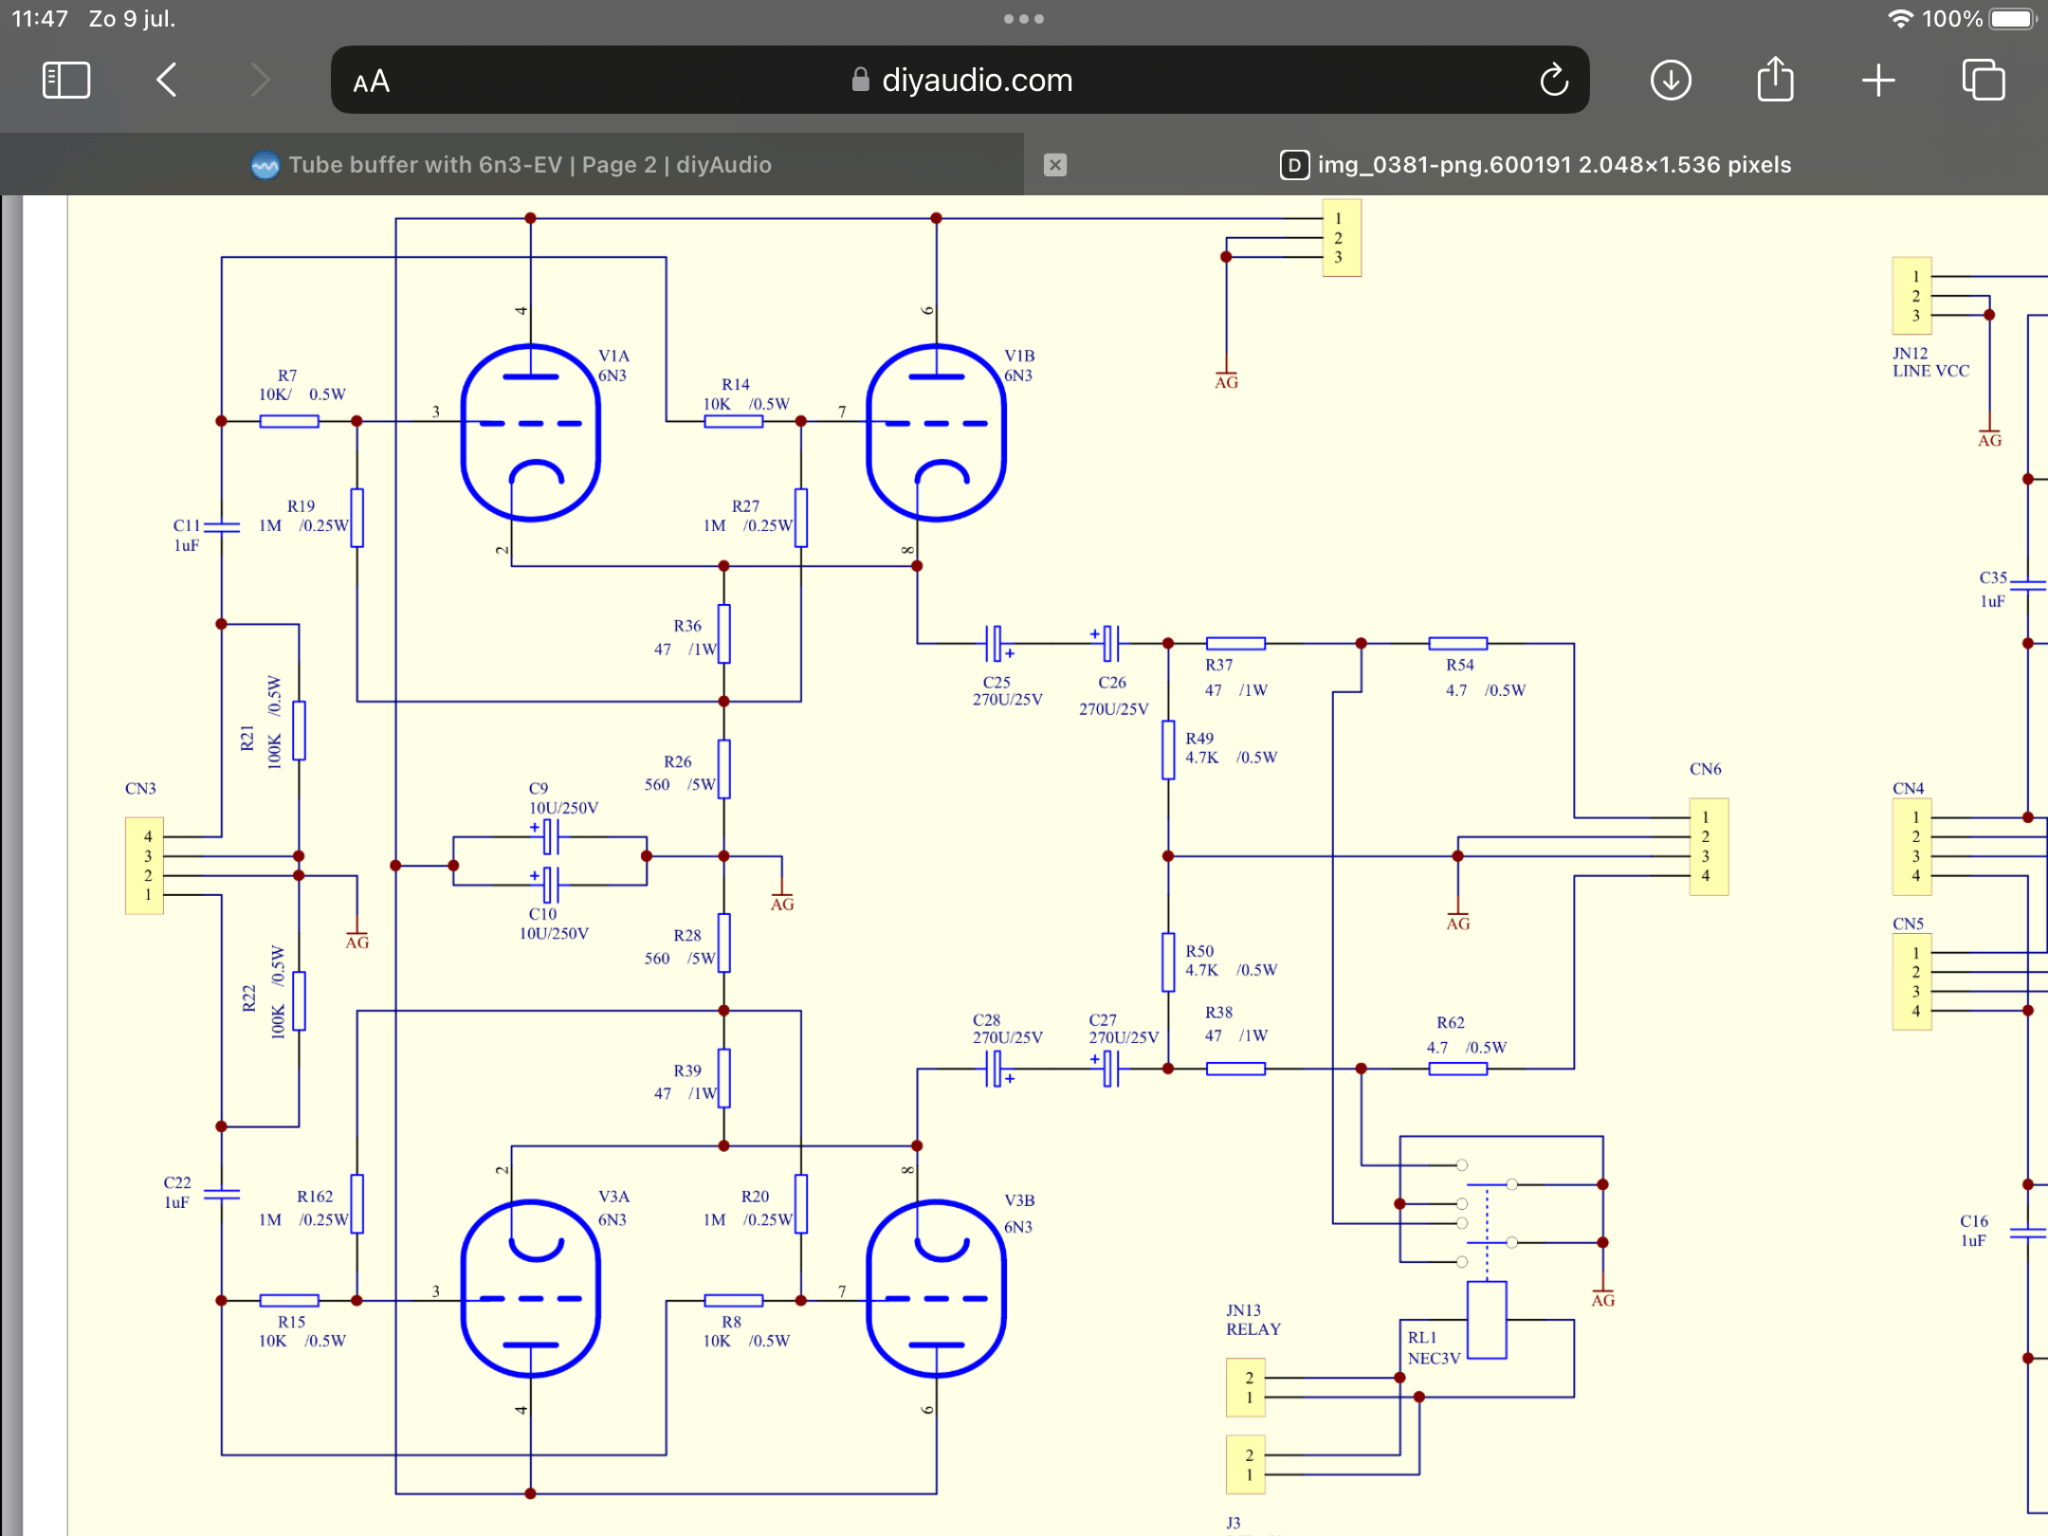Tap the diyaudio.com address field
The height and width of the screenshot is (1536, 2048).
click(960, 80)
